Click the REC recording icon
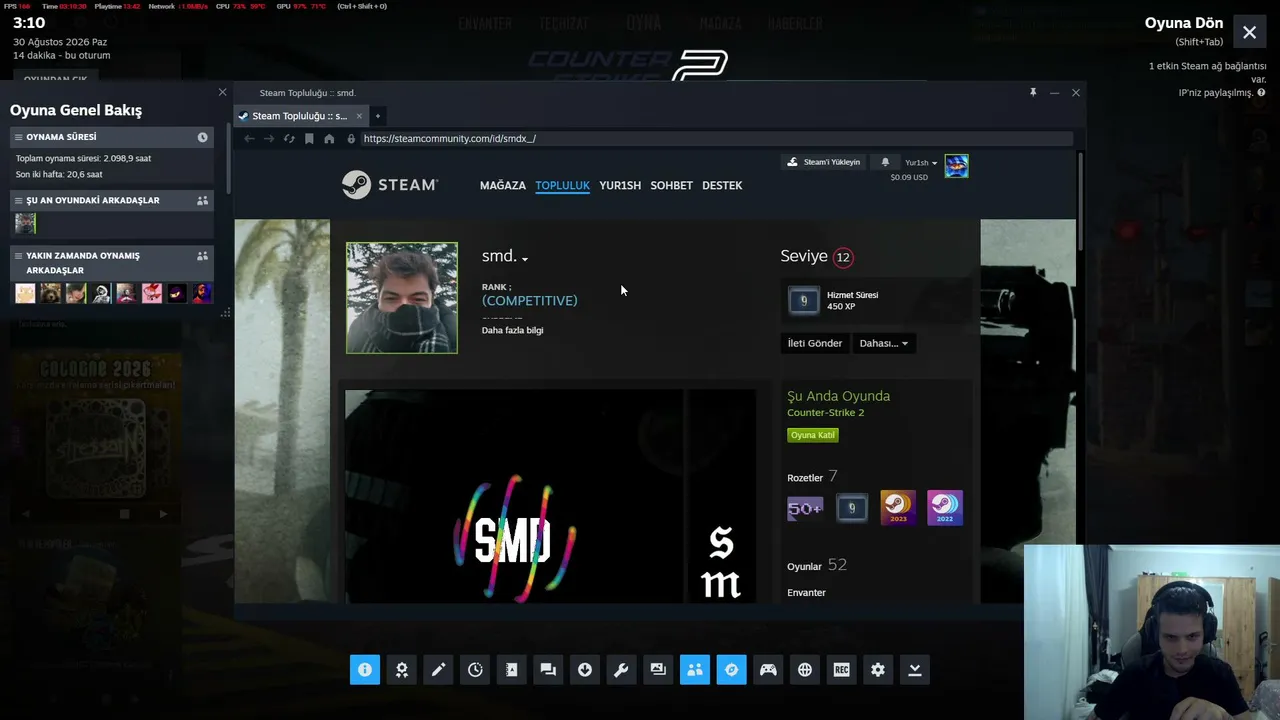This screenshot has width=1280, height=720. point(841,670)
